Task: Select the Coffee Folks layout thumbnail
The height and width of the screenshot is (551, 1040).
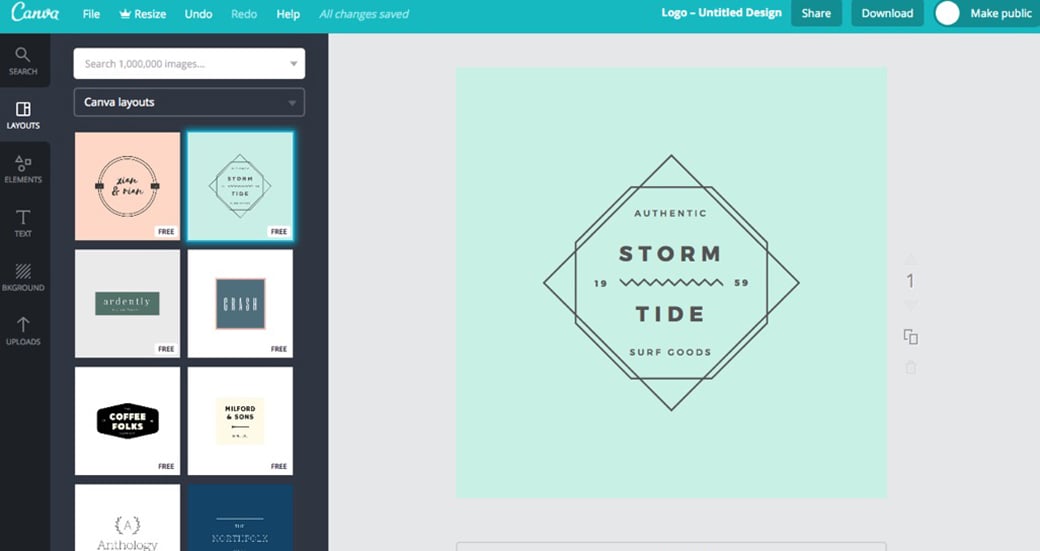Action: 128,421
